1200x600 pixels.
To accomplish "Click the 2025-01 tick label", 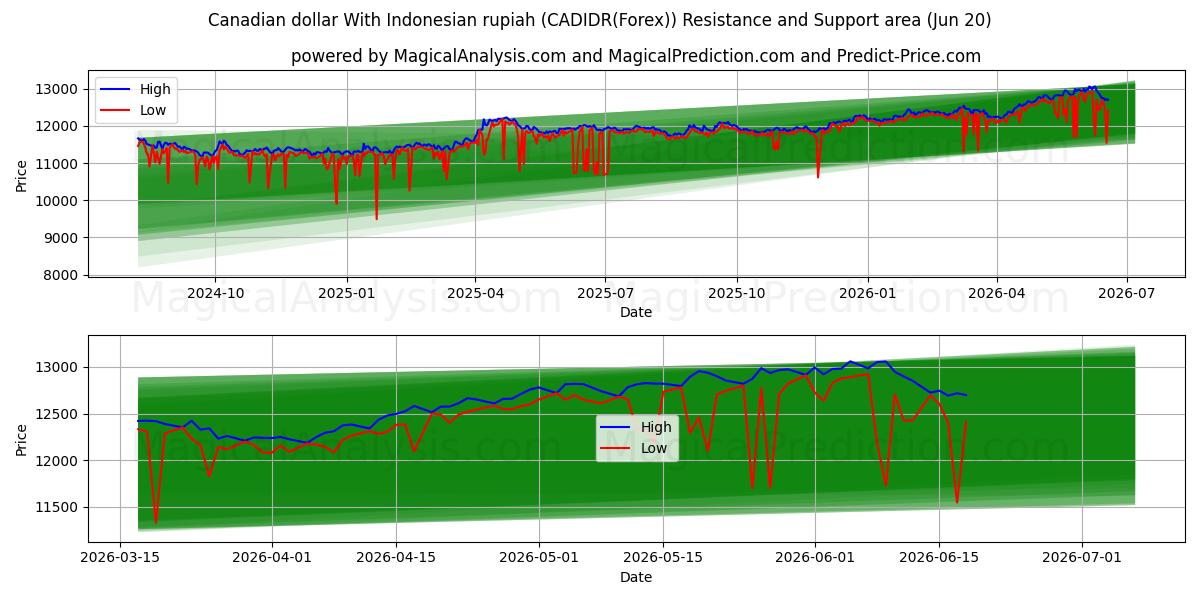I will tap(347, 293).
